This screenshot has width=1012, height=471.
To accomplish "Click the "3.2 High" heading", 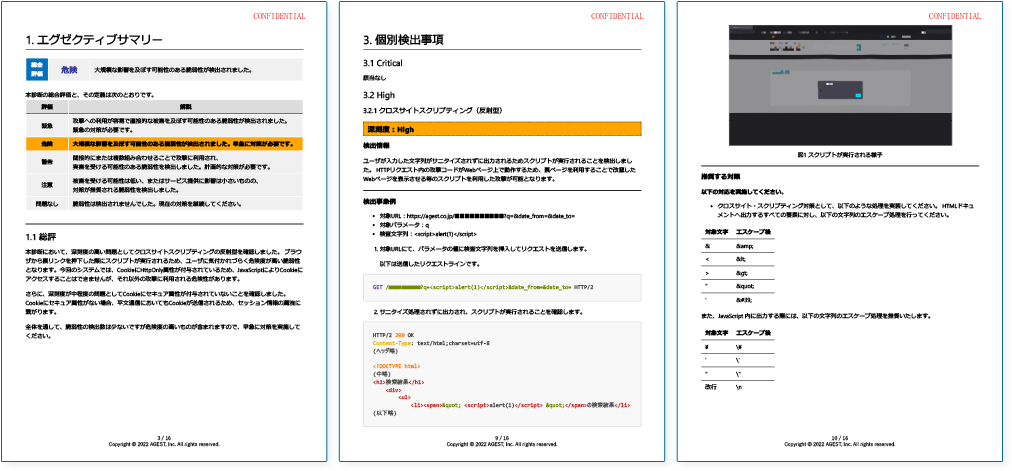I will (x=378, y=95).
